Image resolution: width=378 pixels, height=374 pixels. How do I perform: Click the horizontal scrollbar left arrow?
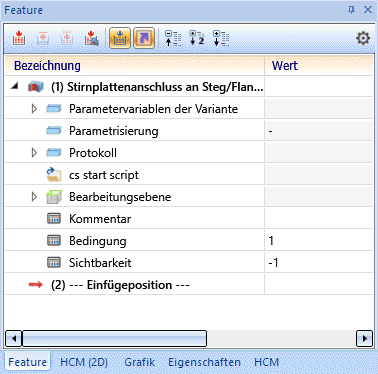[x=14, y=339]
